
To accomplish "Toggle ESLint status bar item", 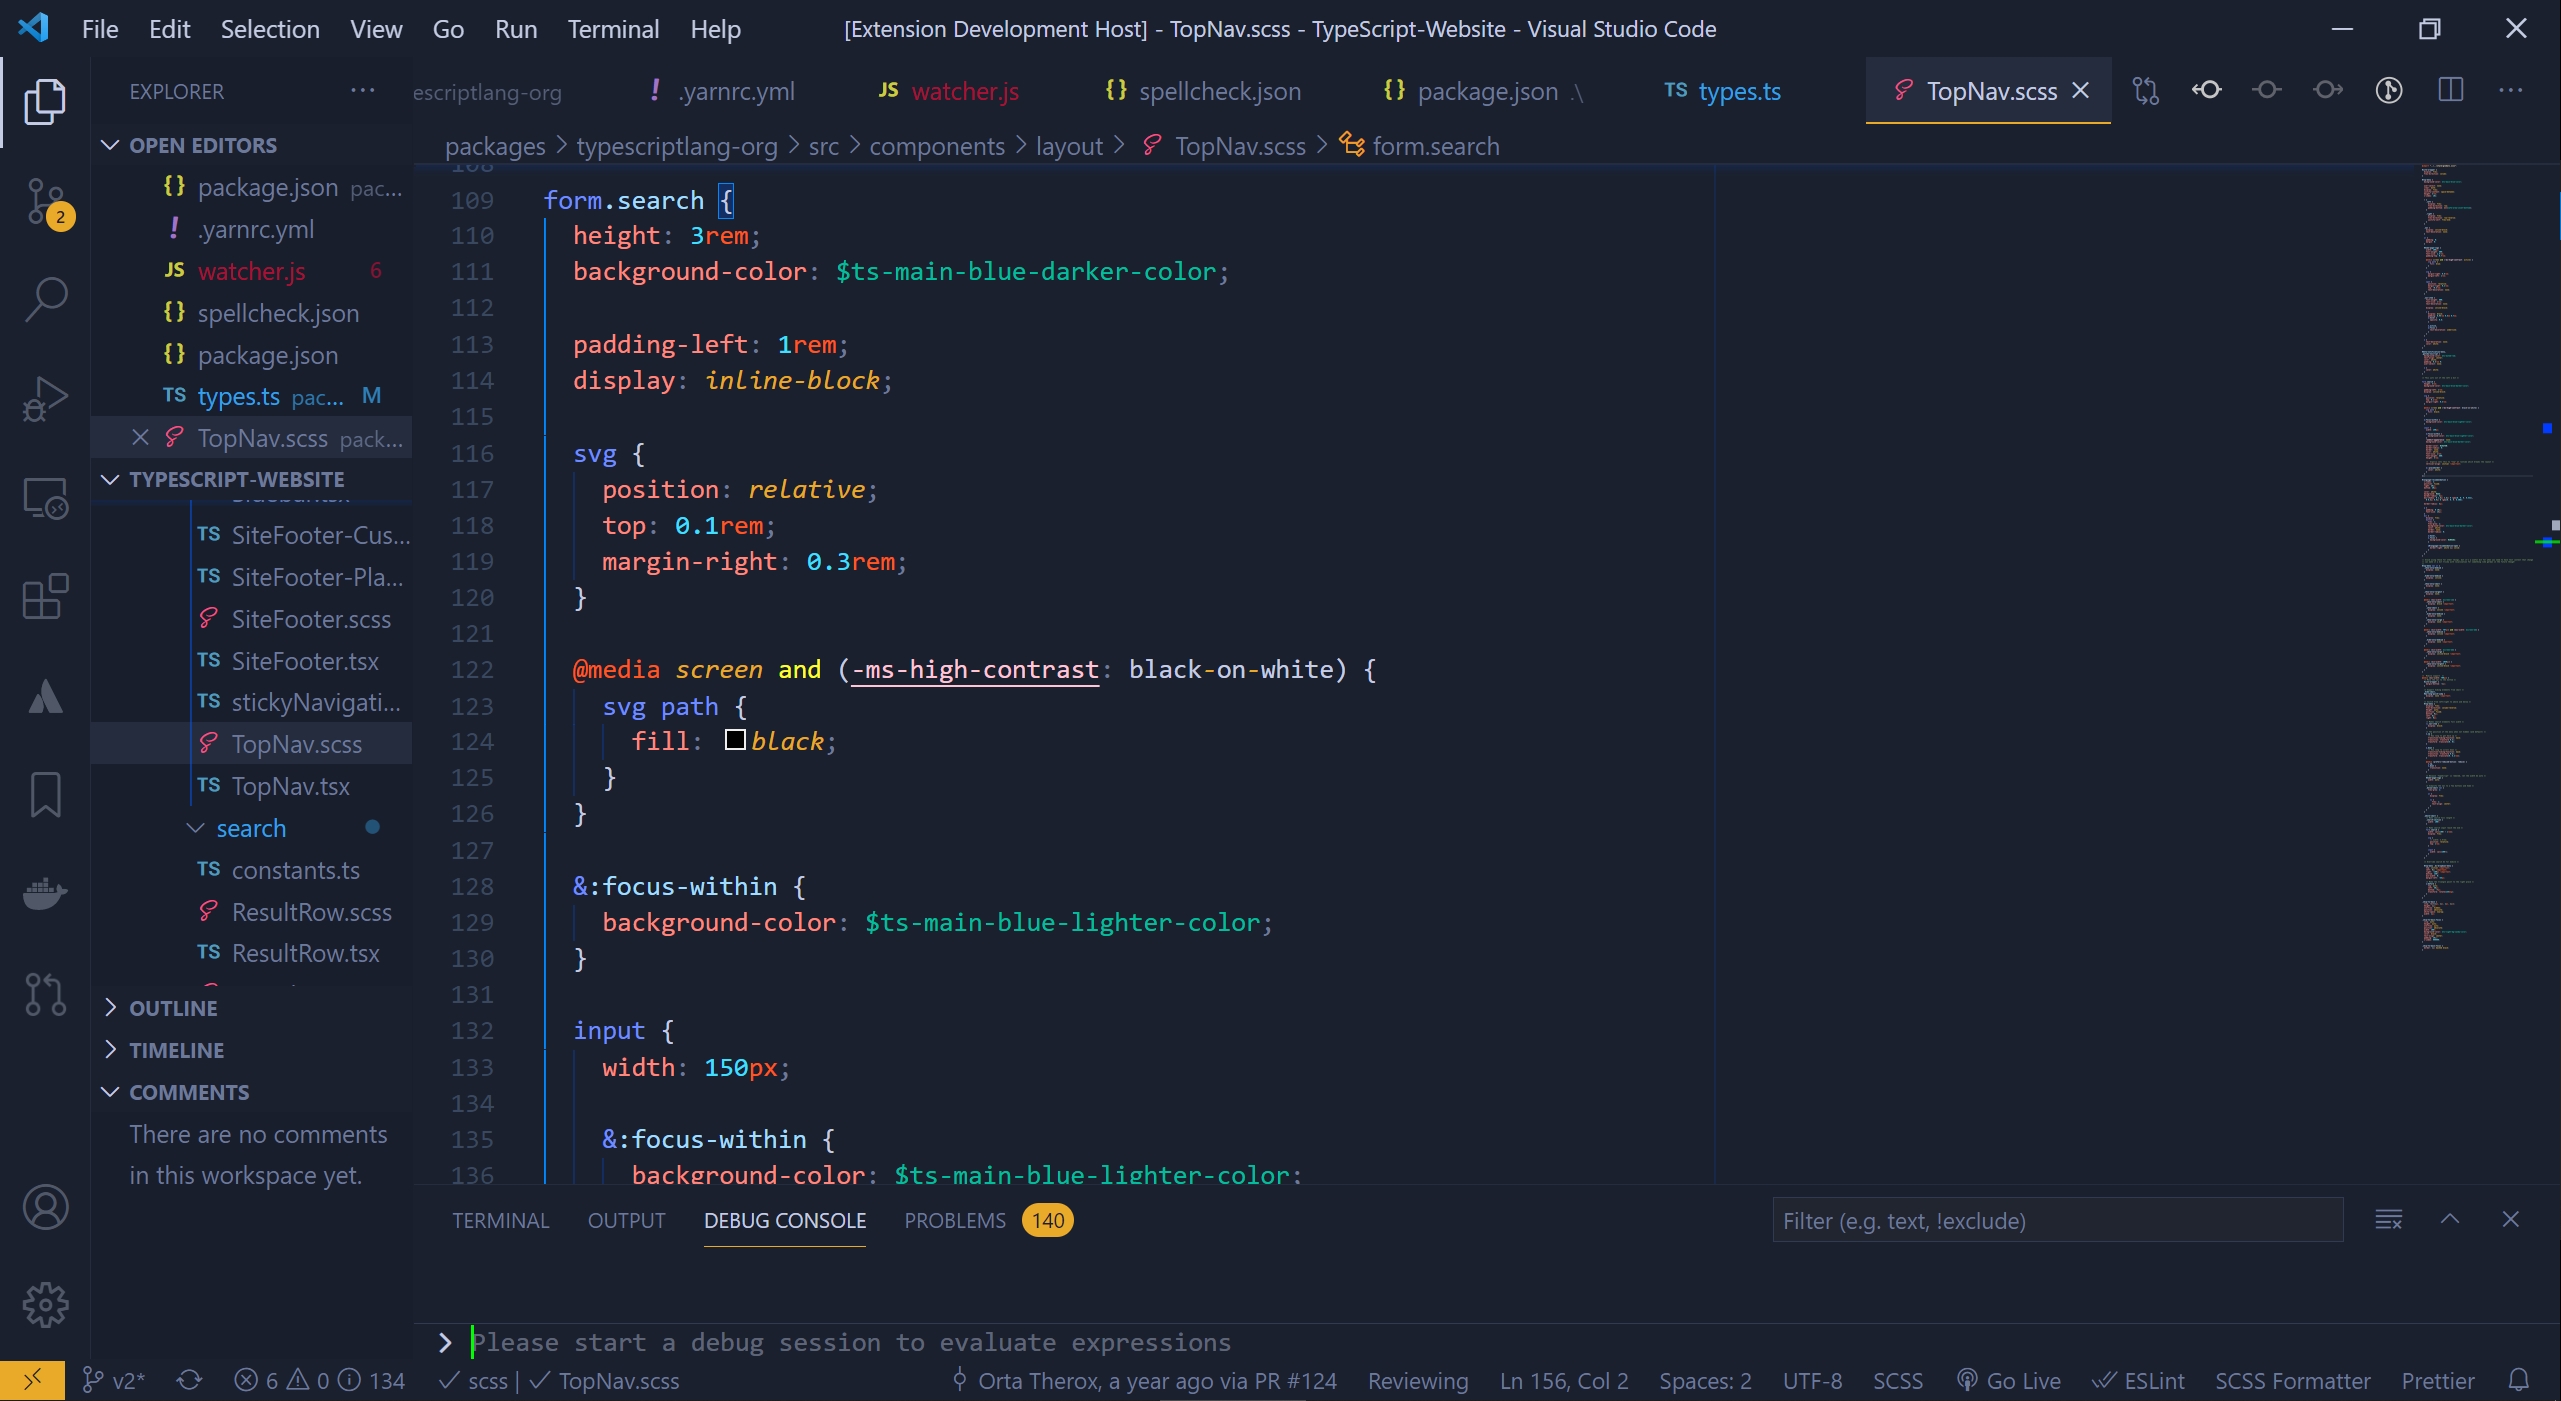I will click(2138, 1381).
